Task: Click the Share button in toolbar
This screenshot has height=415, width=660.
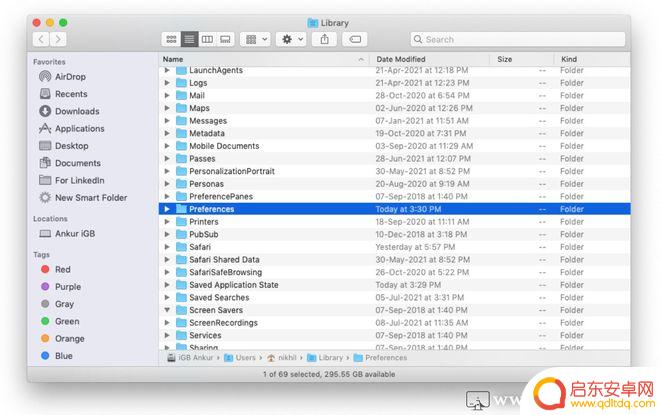Action: pos(325,40)
